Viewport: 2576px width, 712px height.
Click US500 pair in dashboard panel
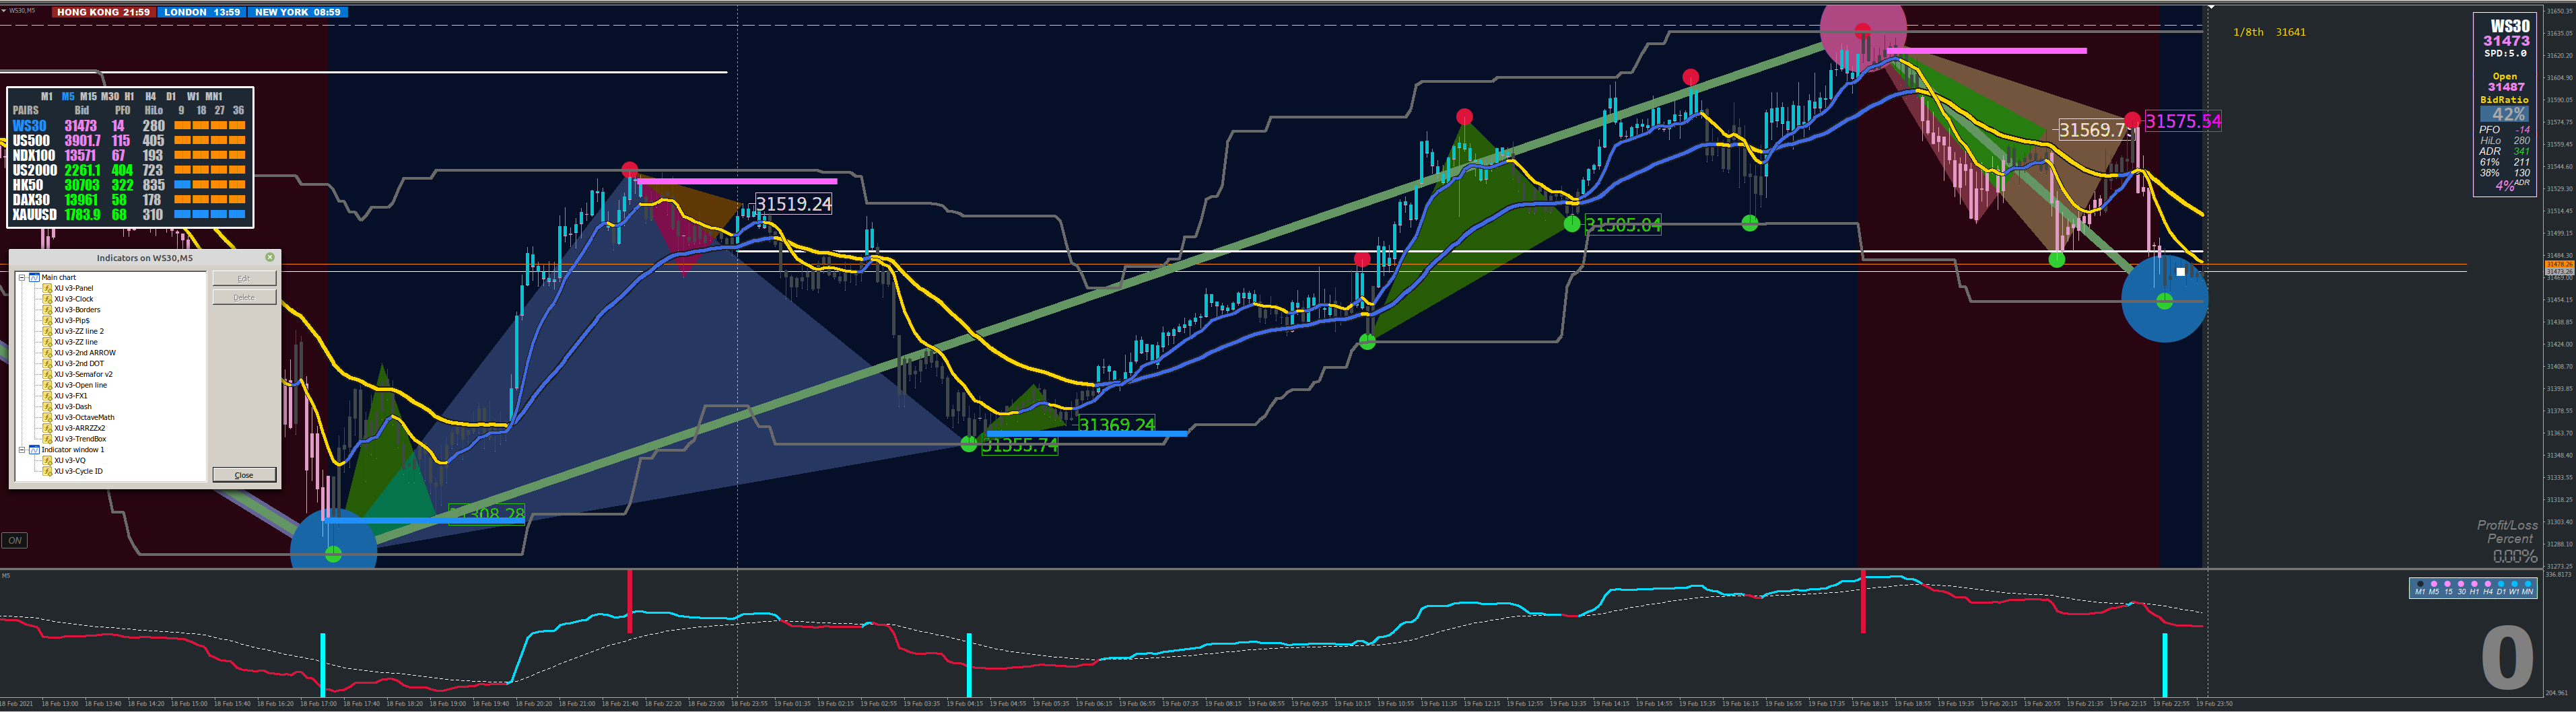coord(31,141)
